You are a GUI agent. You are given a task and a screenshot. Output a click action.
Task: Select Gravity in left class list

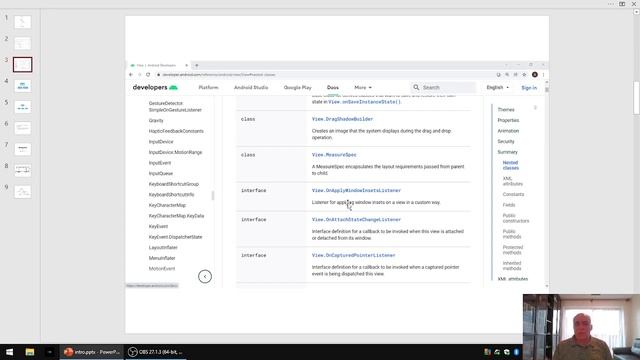click(x=156, y=120)
